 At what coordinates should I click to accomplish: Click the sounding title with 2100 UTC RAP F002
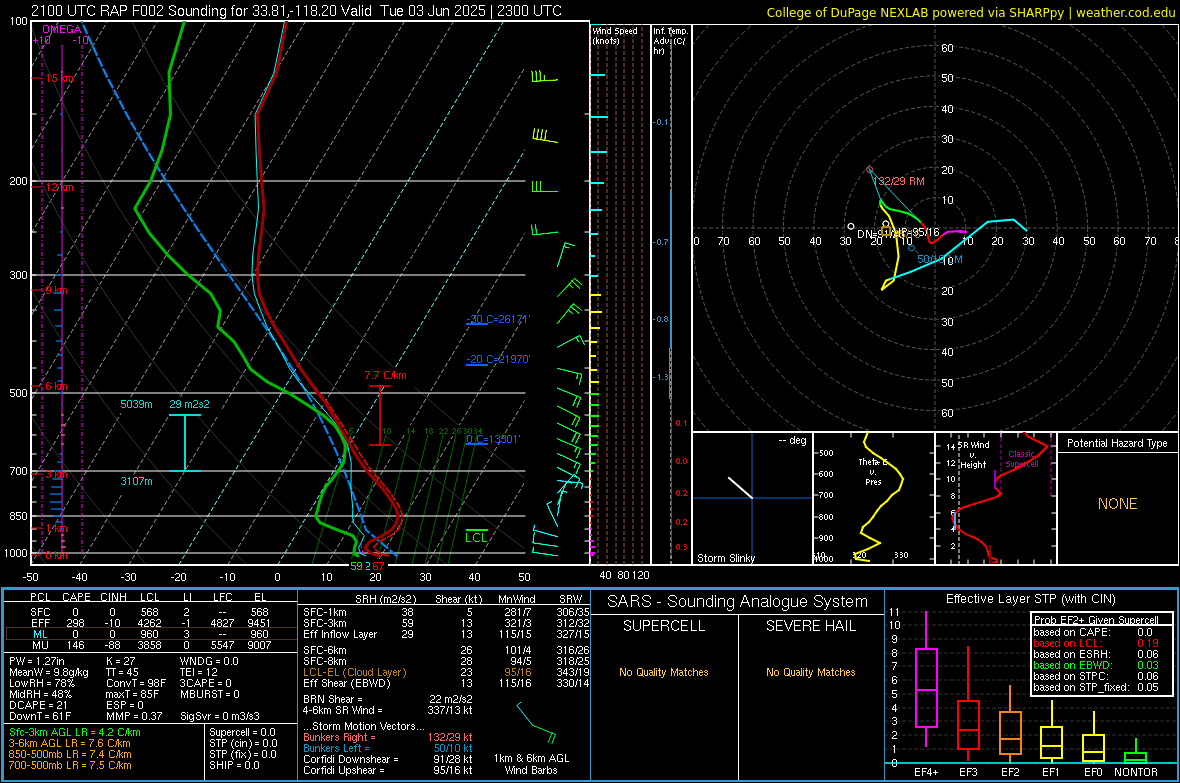297,11
